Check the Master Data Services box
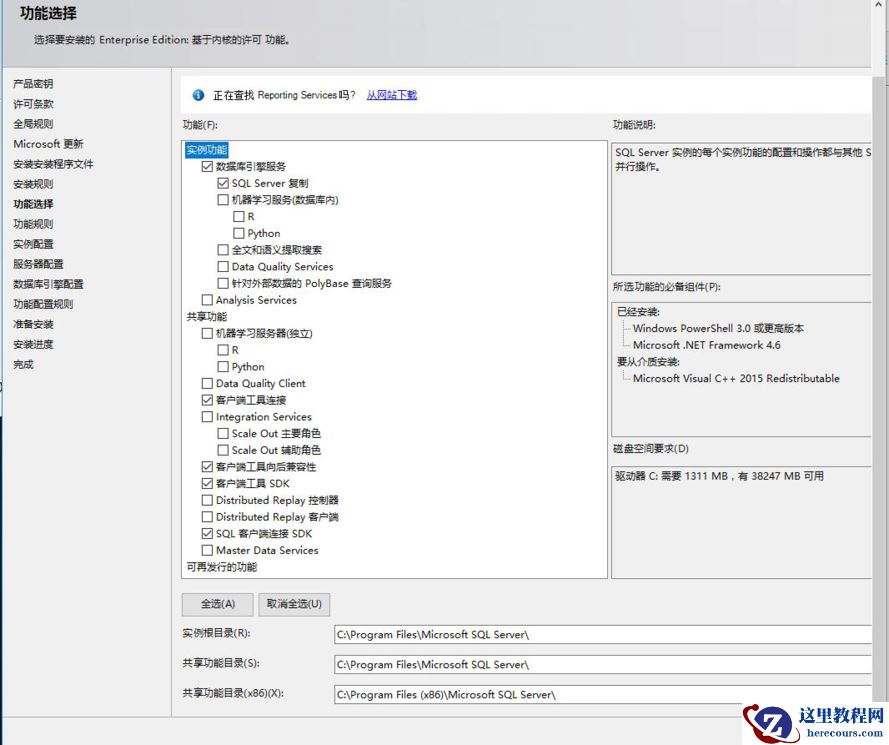This screenshot has width=889, height=745. [x=208, y=551]
